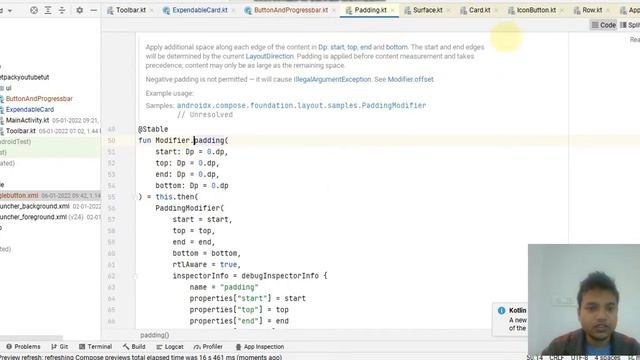Click the expand all icon in project panel
The width and height of the screenshot is (640, 360).
48,10
